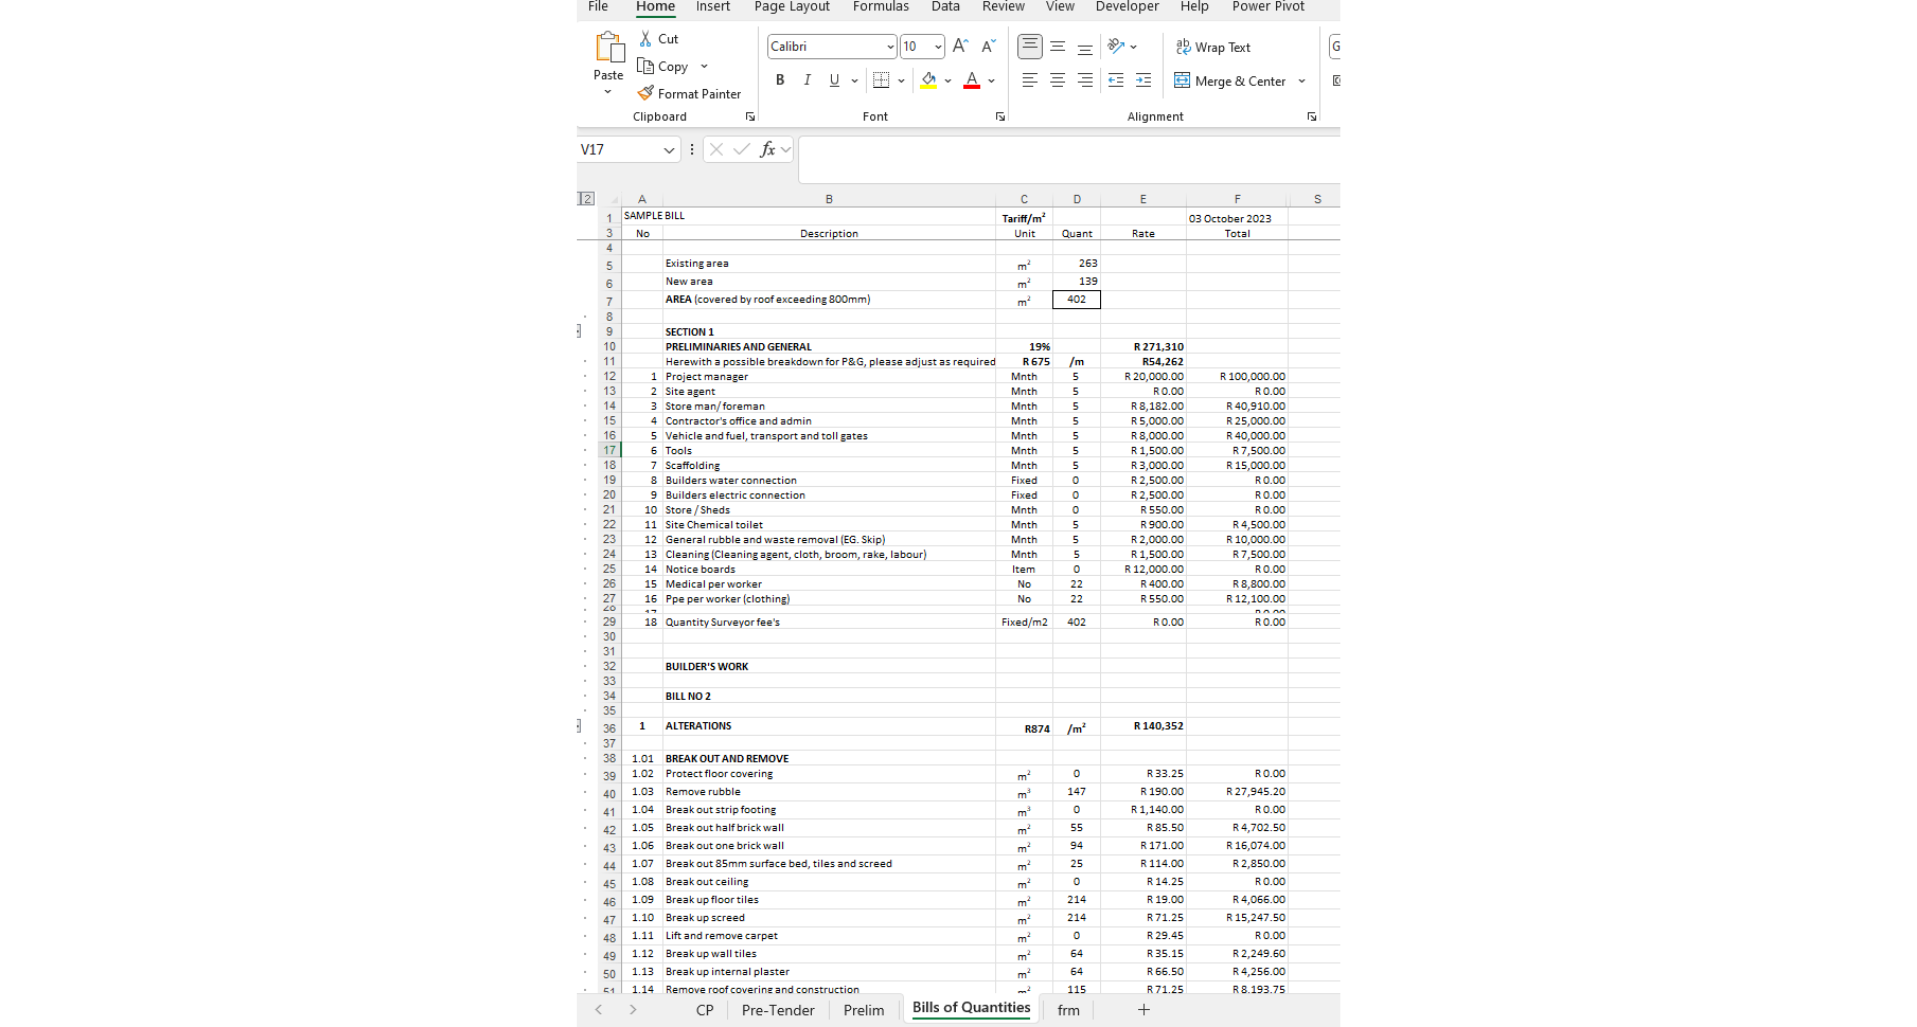
Task: Toggle Bold formatting
Action: pos(780,80)
